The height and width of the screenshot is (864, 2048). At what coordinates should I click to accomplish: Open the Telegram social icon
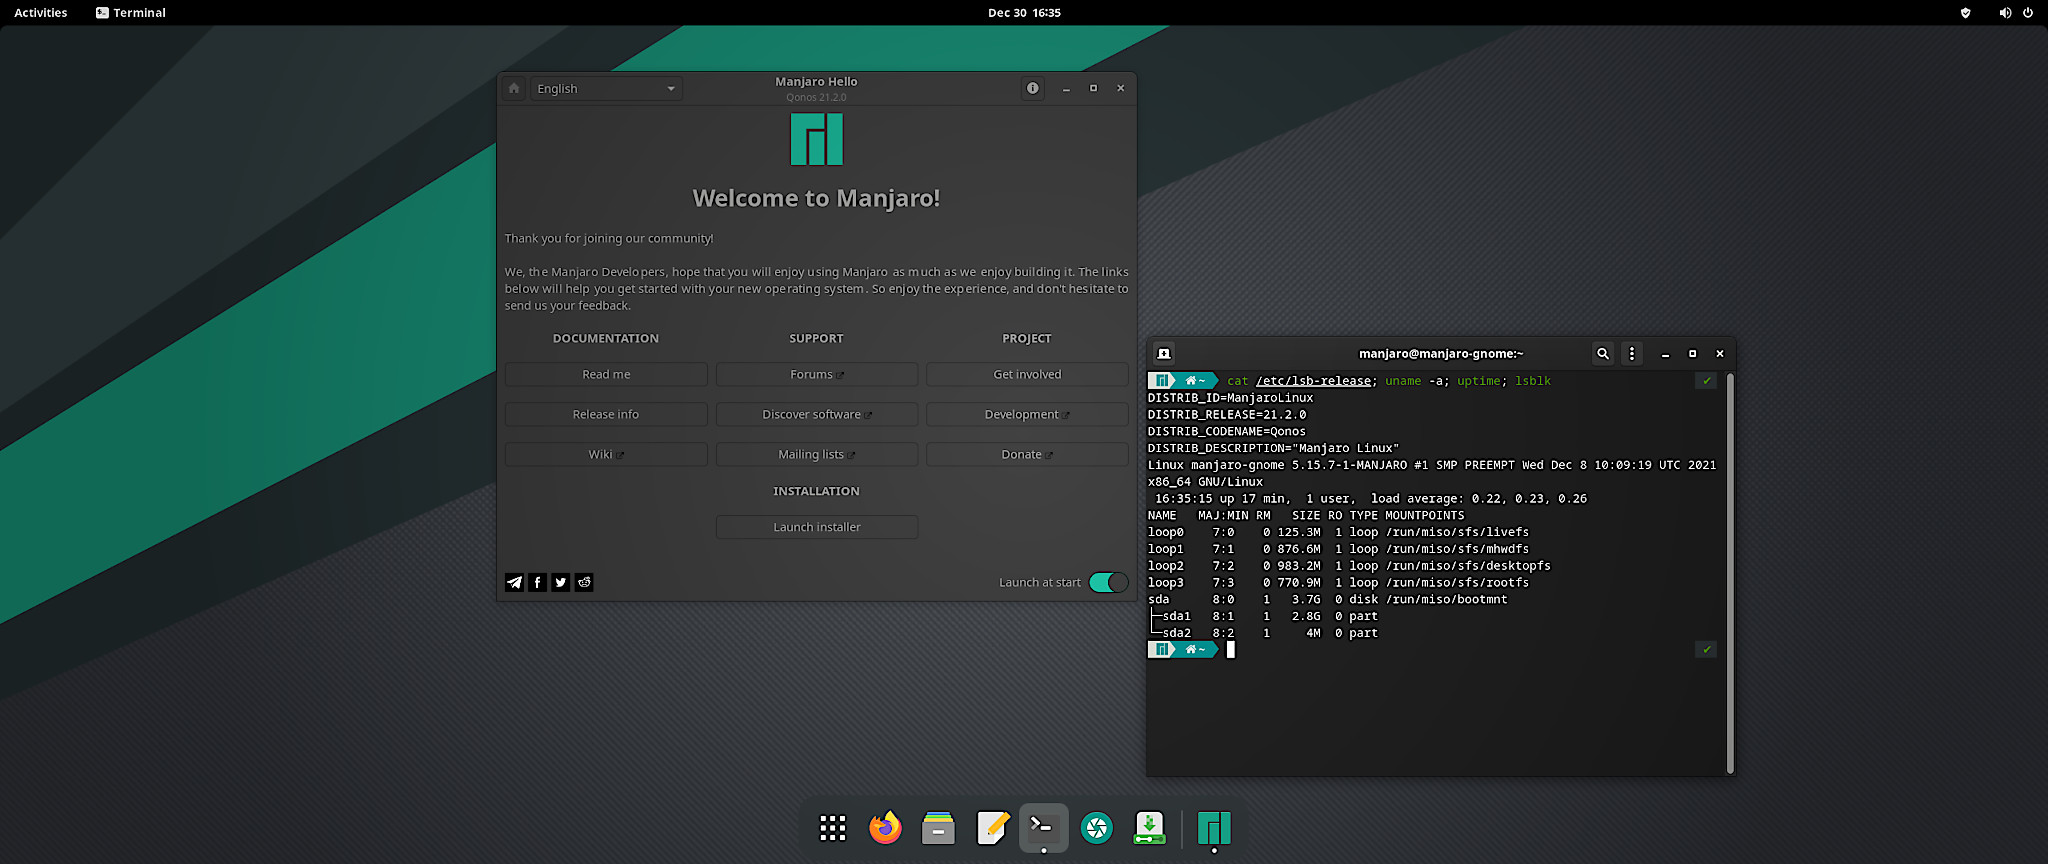click(514, 582)
